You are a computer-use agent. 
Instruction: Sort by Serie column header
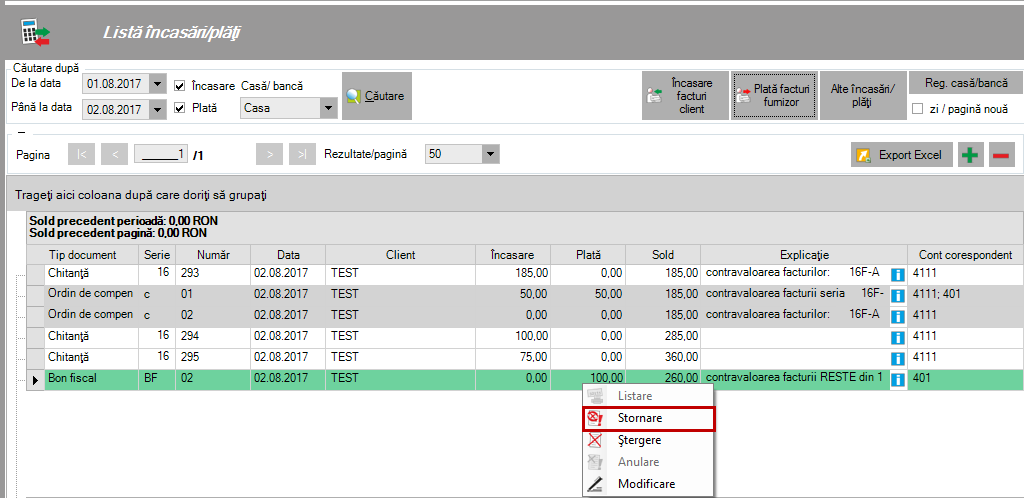[x=157, y=255]
